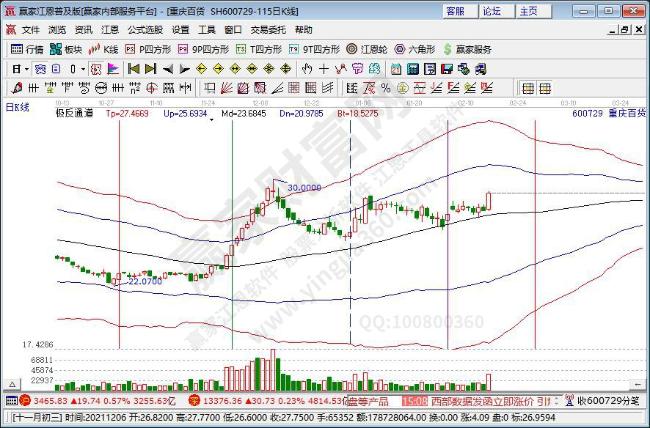The image size is (650, 428).
Task: Click the percent sign tool icon
Action: 386,88
